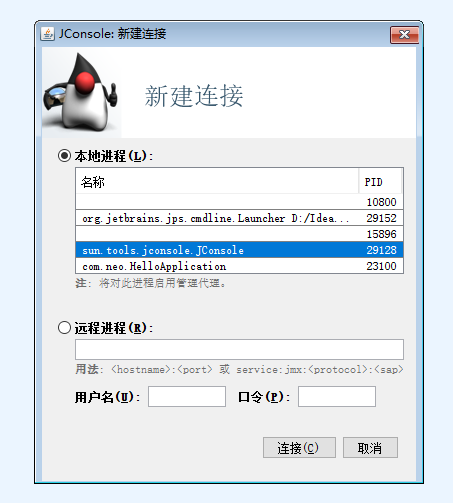The image size is (453, 503).
Task: Click the 名称 column header
Action: click(x=217, y=182)
